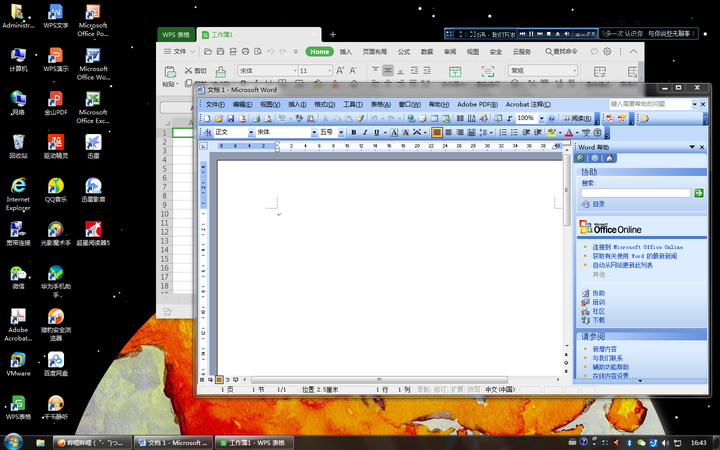Open Word 编辑(E) menu

[x=242, y=105]
